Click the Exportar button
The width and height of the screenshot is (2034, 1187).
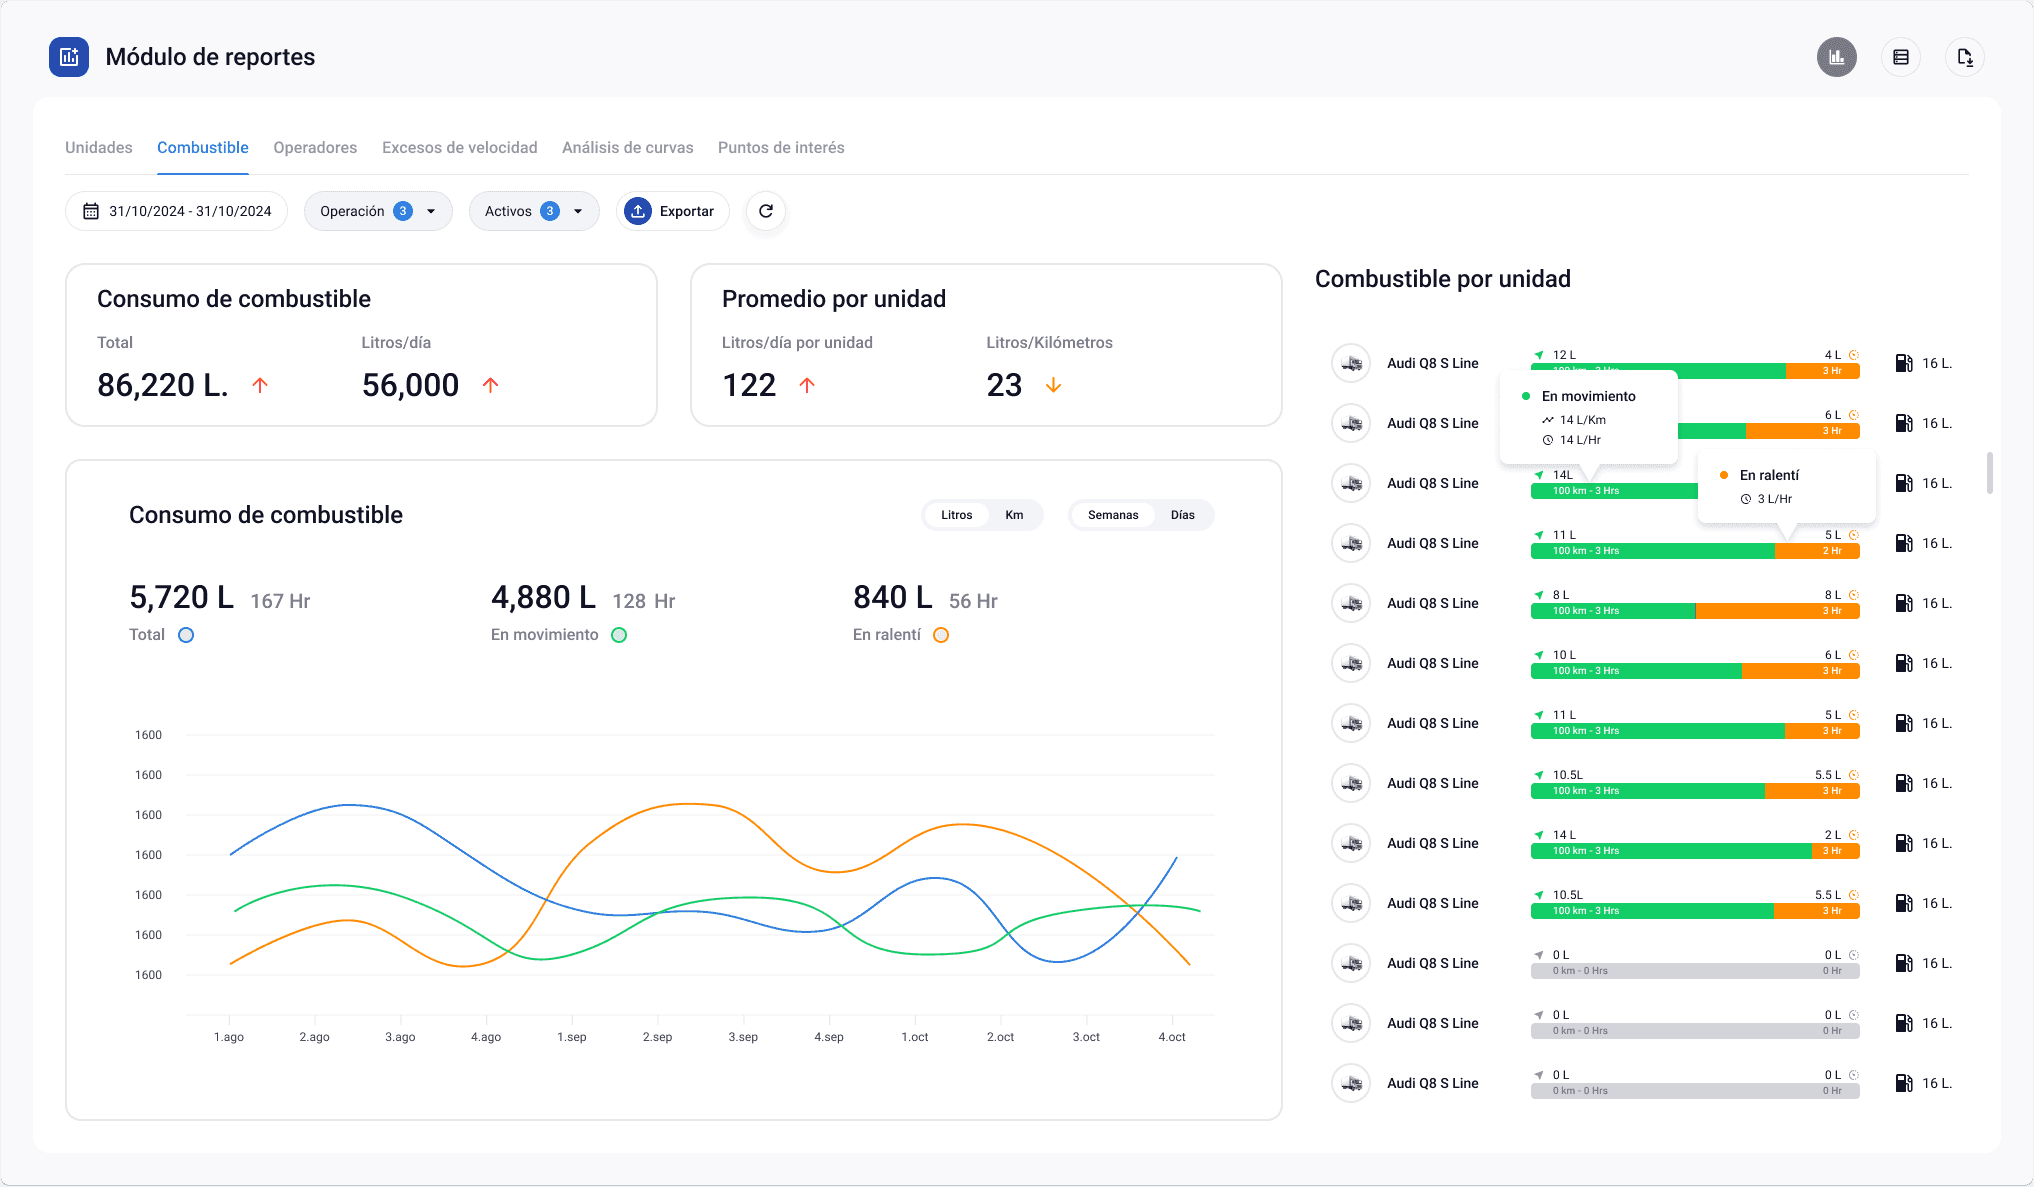pos(672,211)
